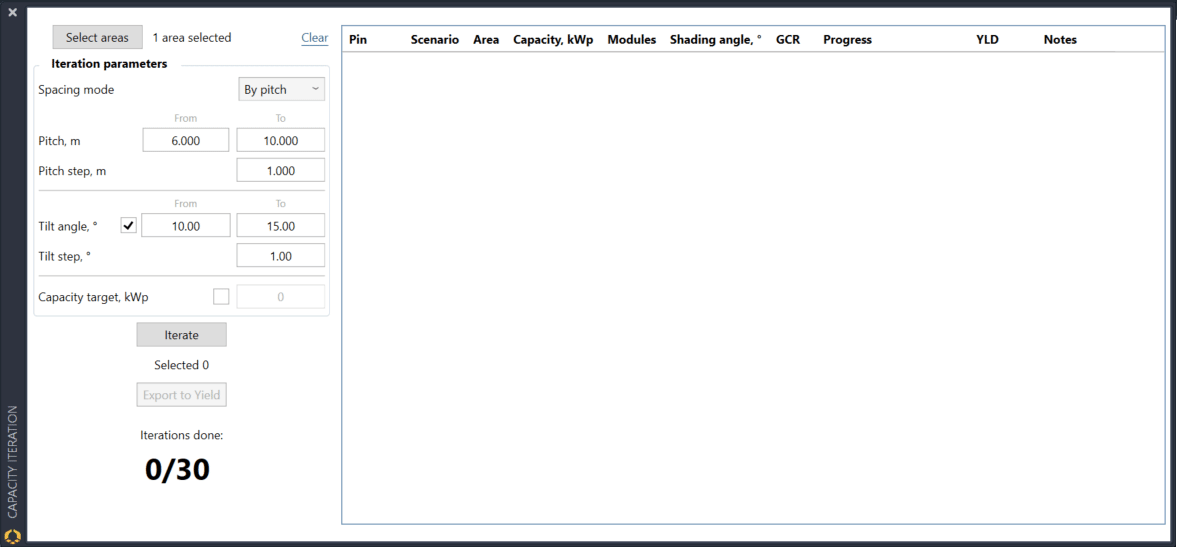Click the Clear link
This screenshot has height=547, width=1177.
314,38
